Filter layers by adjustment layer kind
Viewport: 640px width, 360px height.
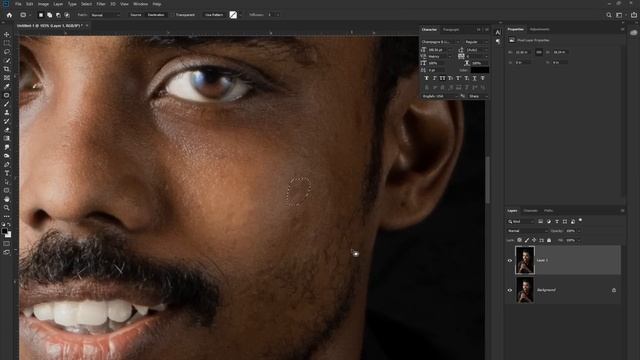click(549, 221)
